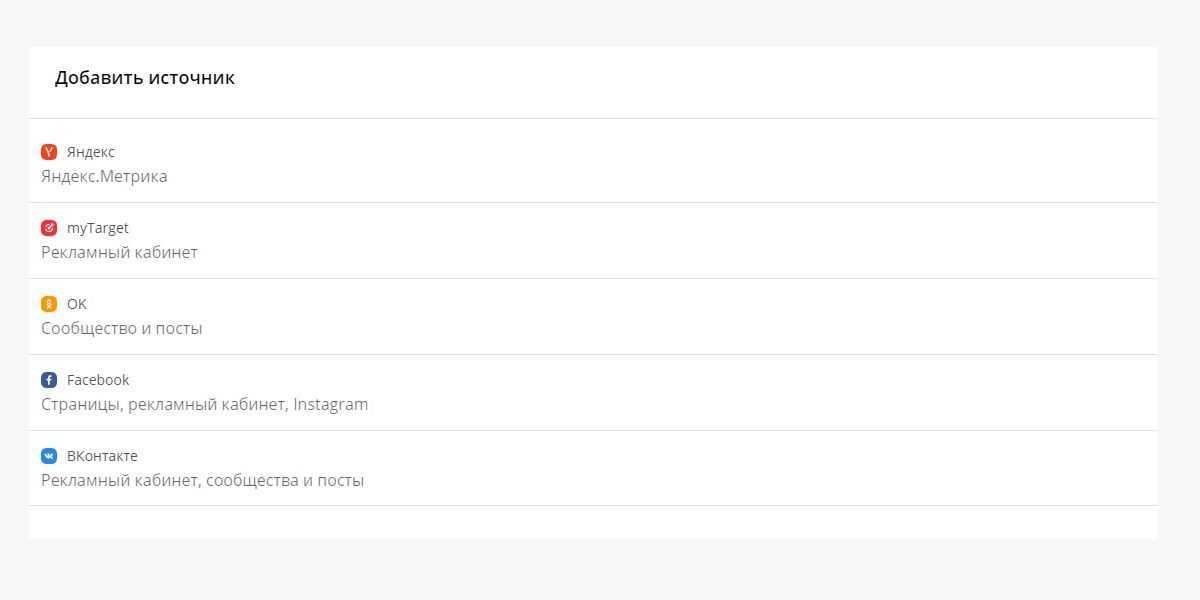This screenshot has height=600, width=1200.
Task: Choose Рекламный кабинет, сообщества и посты text
Action: (x=202, y=481)
